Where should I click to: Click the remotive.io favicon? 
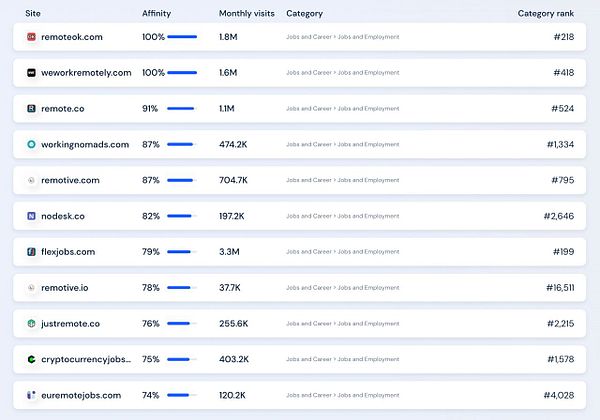coord(31,288)
